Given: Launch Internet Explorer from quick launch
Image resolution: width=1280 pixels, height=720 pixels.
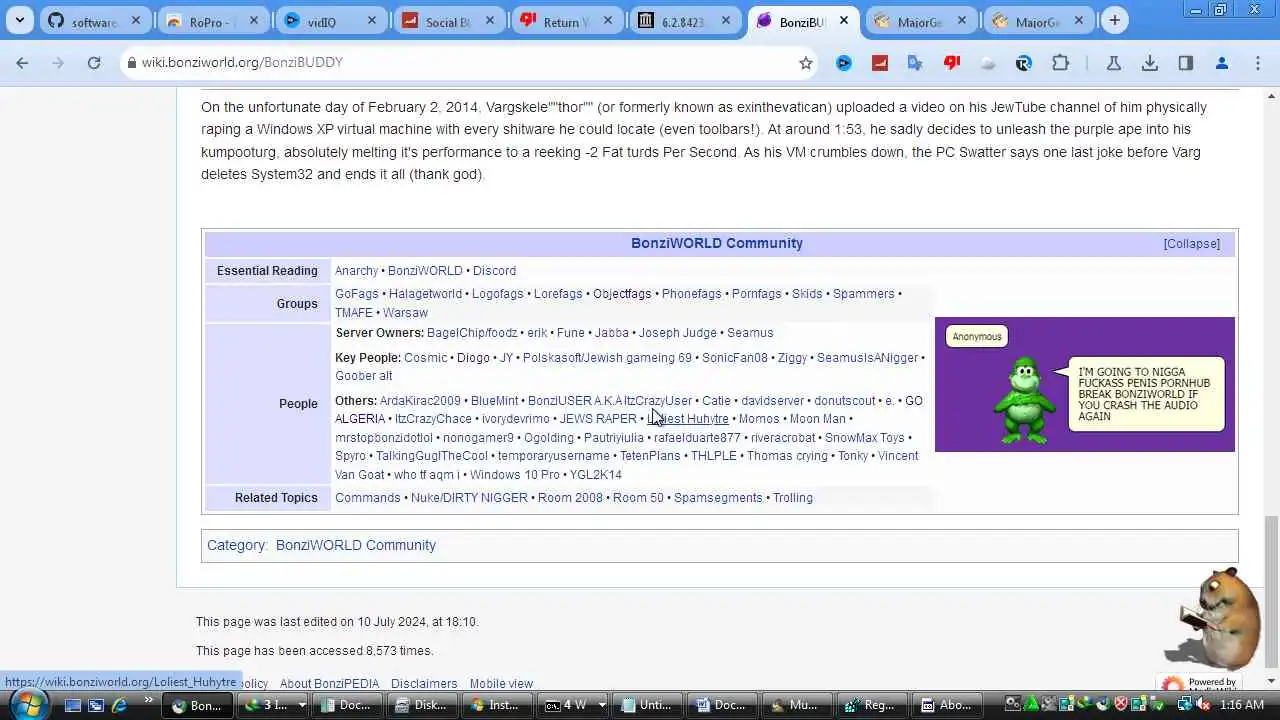Looking at the screenshot, I should (119, 705).
